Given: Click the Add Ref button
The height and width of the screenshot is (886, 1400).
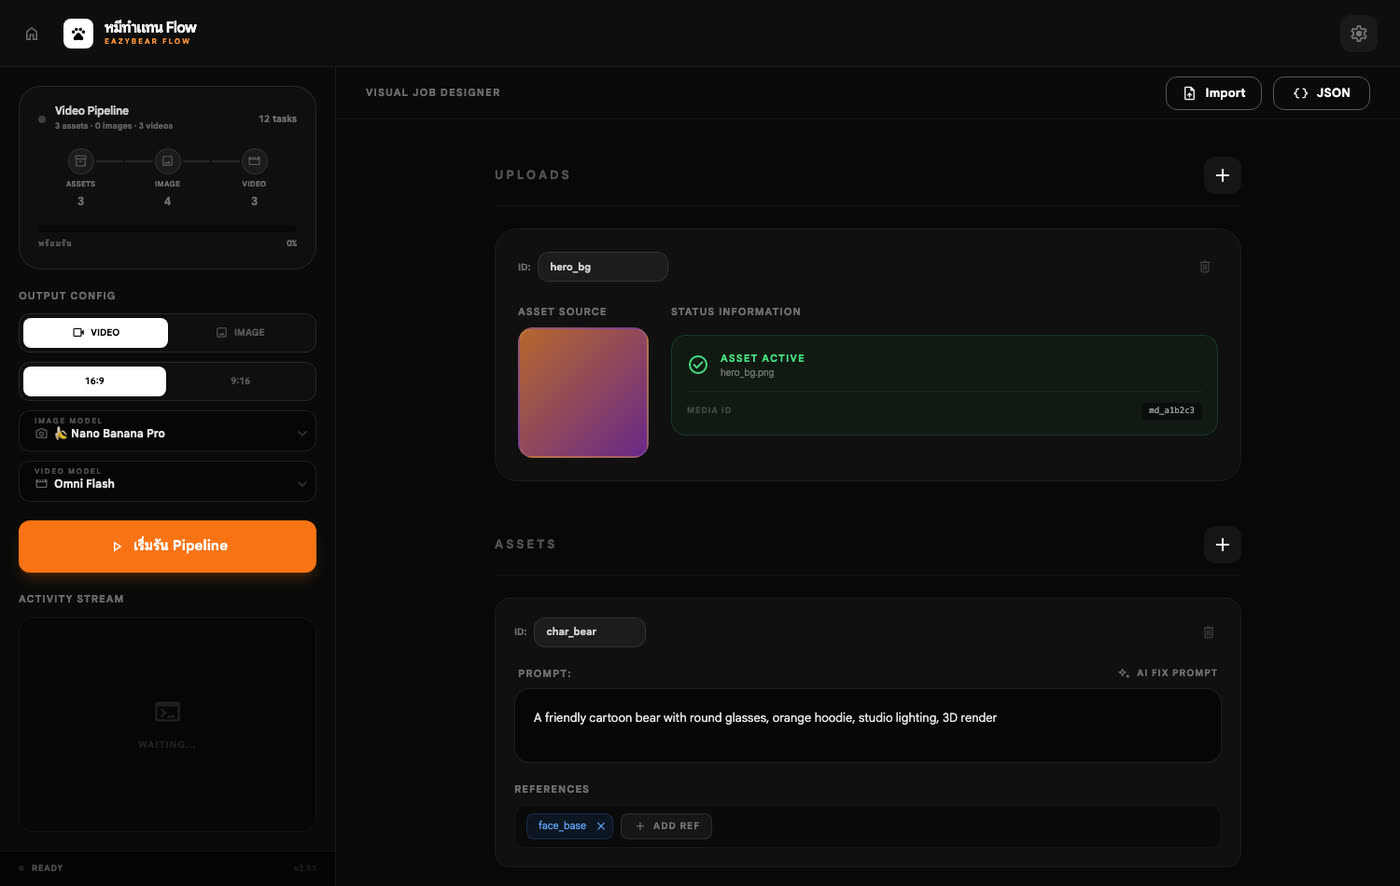Looking at the screenshot, I should pos(666,826).
